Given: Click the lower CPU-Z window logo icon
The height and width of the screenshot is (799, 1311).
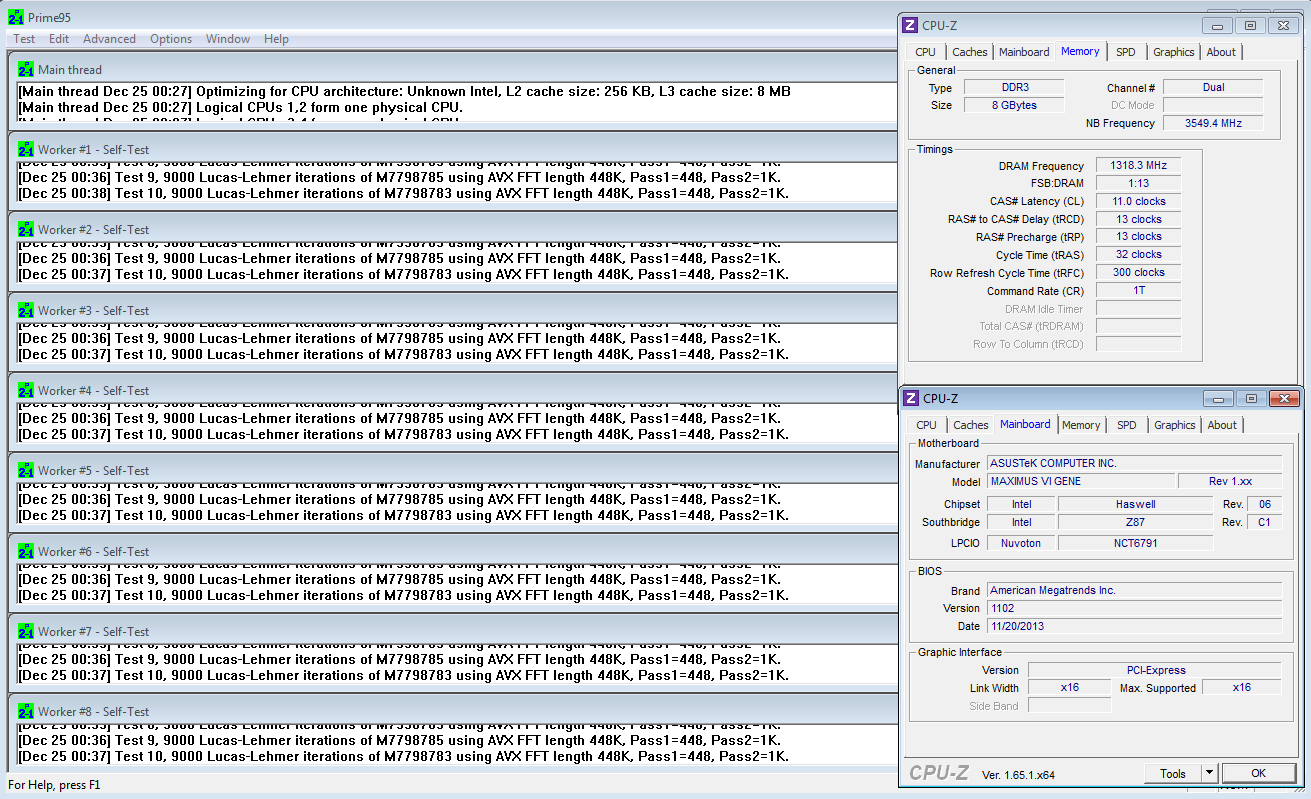Looking at the screenshot, I should click(x=911, y=398).
